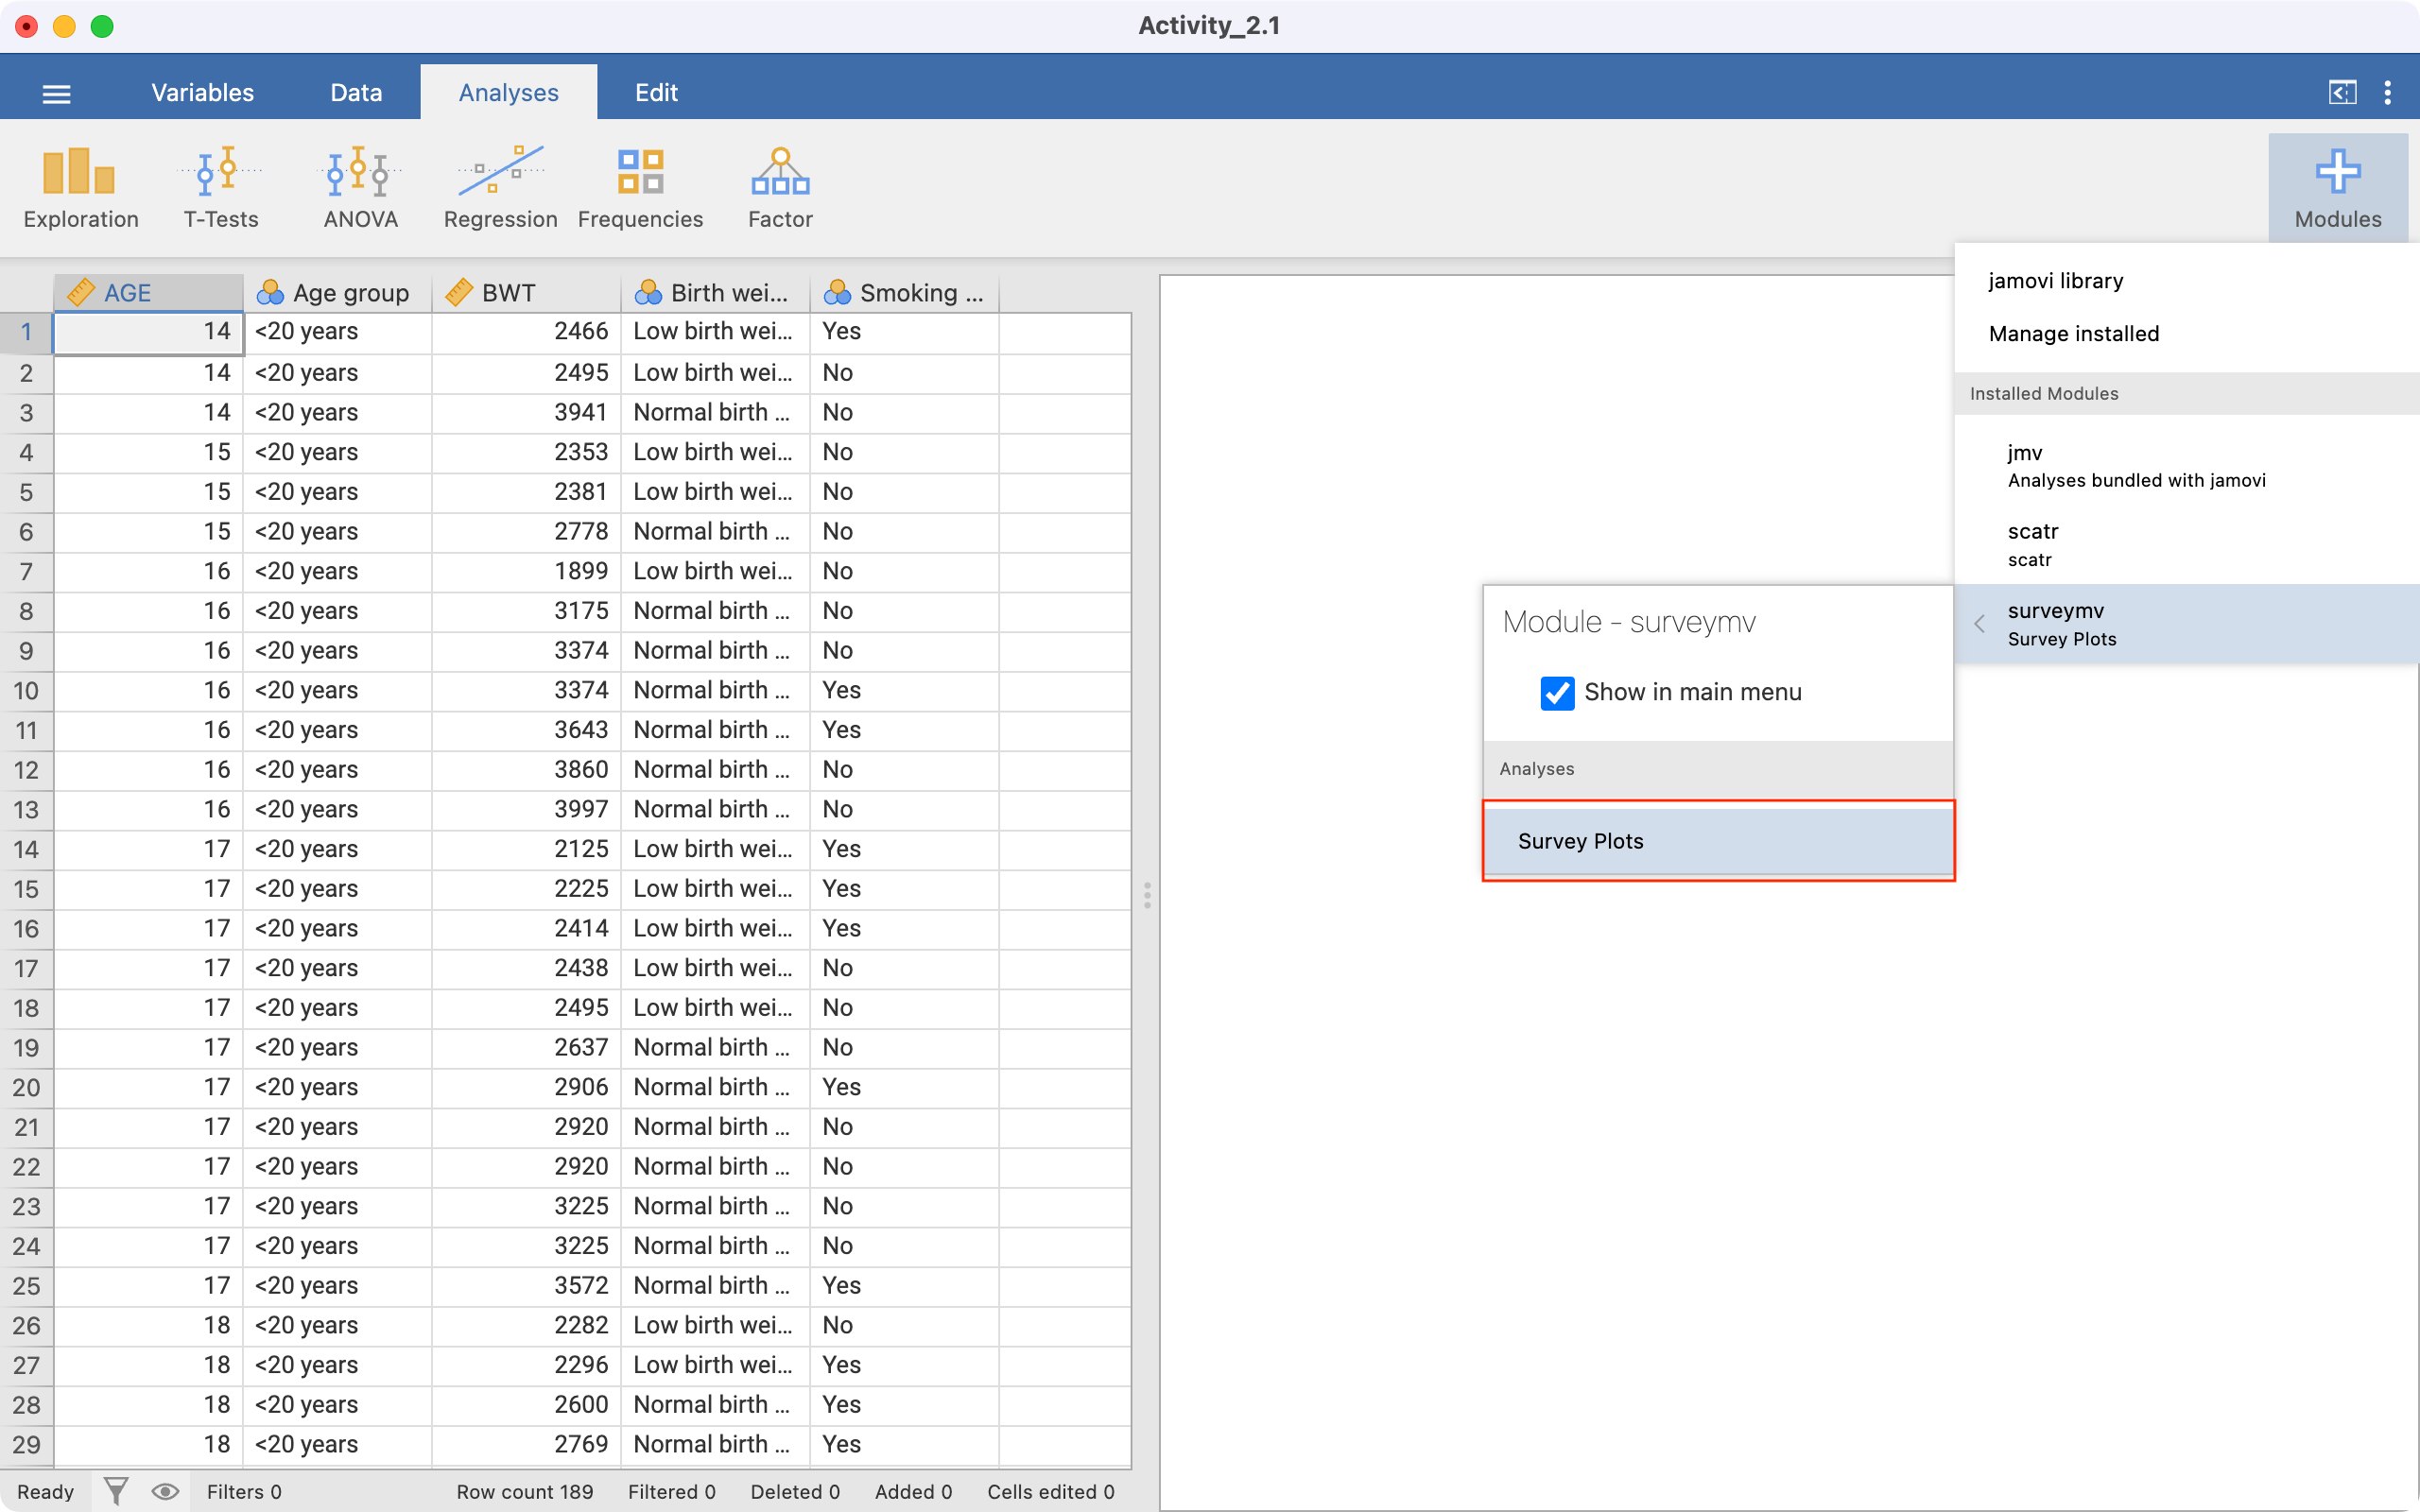Select Survey Plots analysis

pyautogui.click(x=1717, y=841)
